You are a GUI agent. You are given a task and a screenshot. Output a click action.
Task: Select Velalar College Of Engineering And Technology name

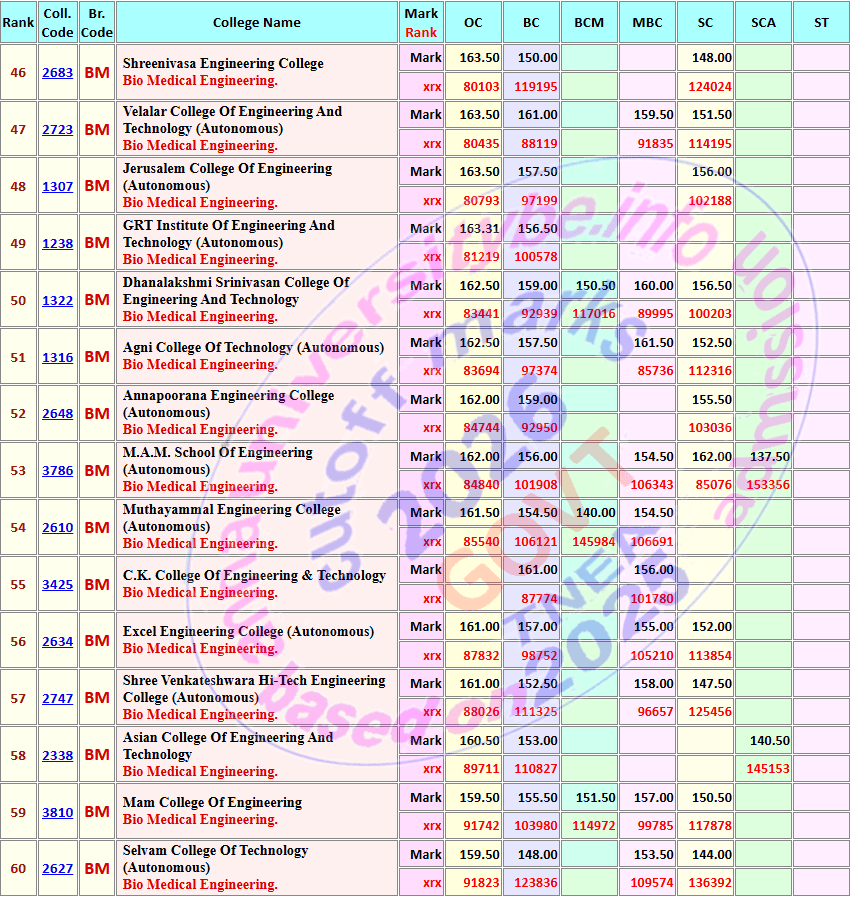pyautogui.click(x=232, y=120)
